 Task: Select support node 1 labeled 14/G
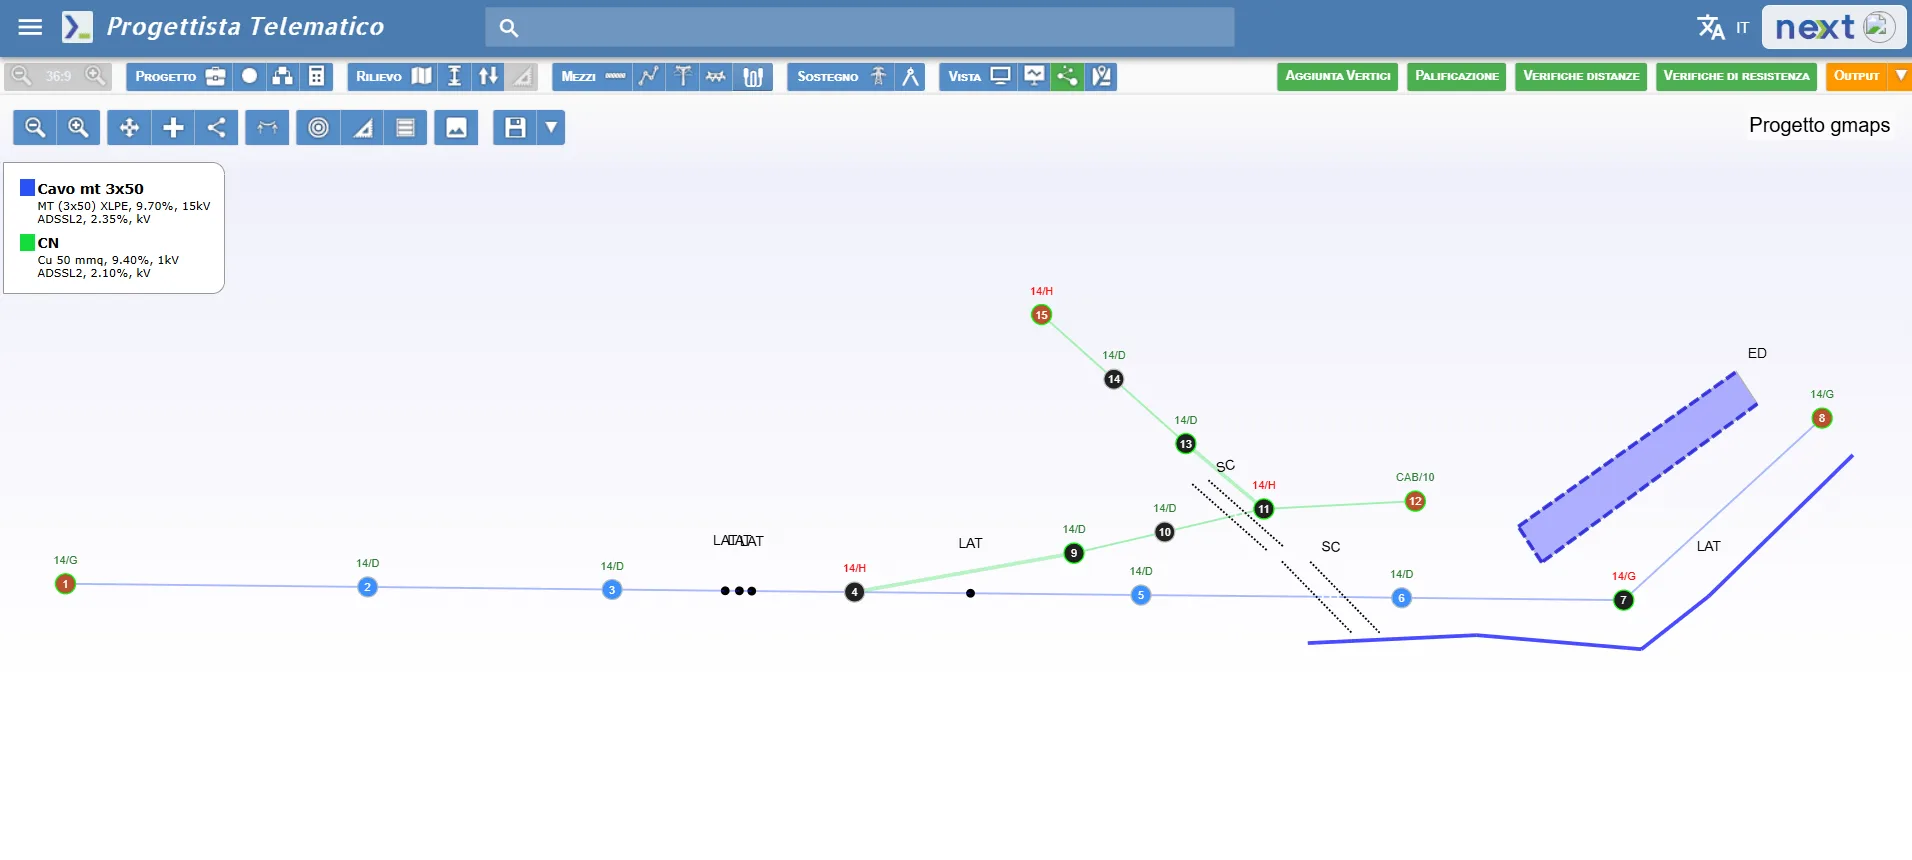[65, 584]
